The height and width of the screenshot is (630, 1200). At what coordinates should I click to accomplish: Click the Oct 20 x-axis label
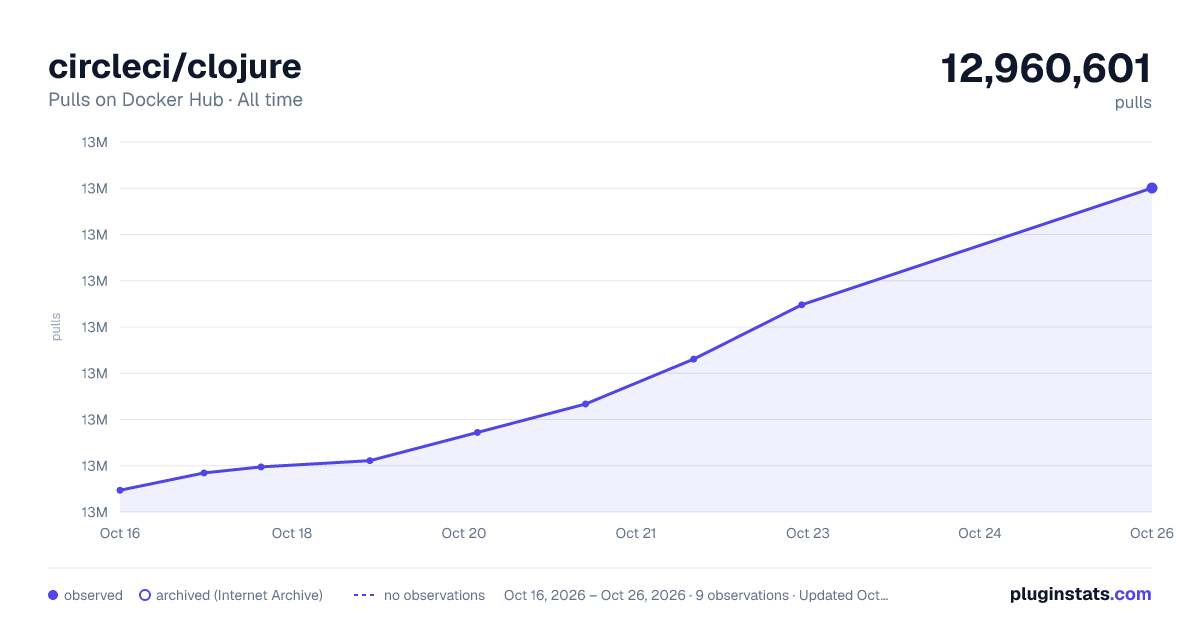pyautogui.click(x=464, y=533)
